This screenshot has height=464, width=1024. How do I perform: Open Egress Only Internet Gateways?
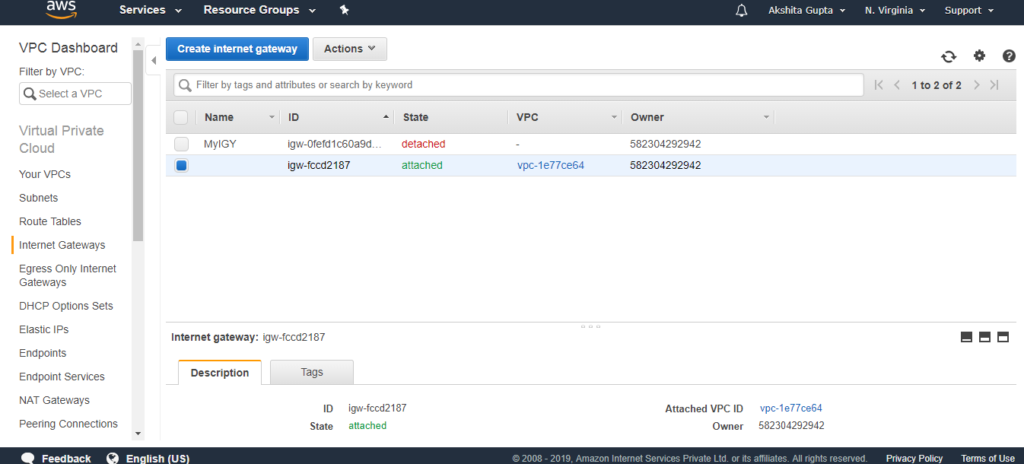(x=68, y=276)
